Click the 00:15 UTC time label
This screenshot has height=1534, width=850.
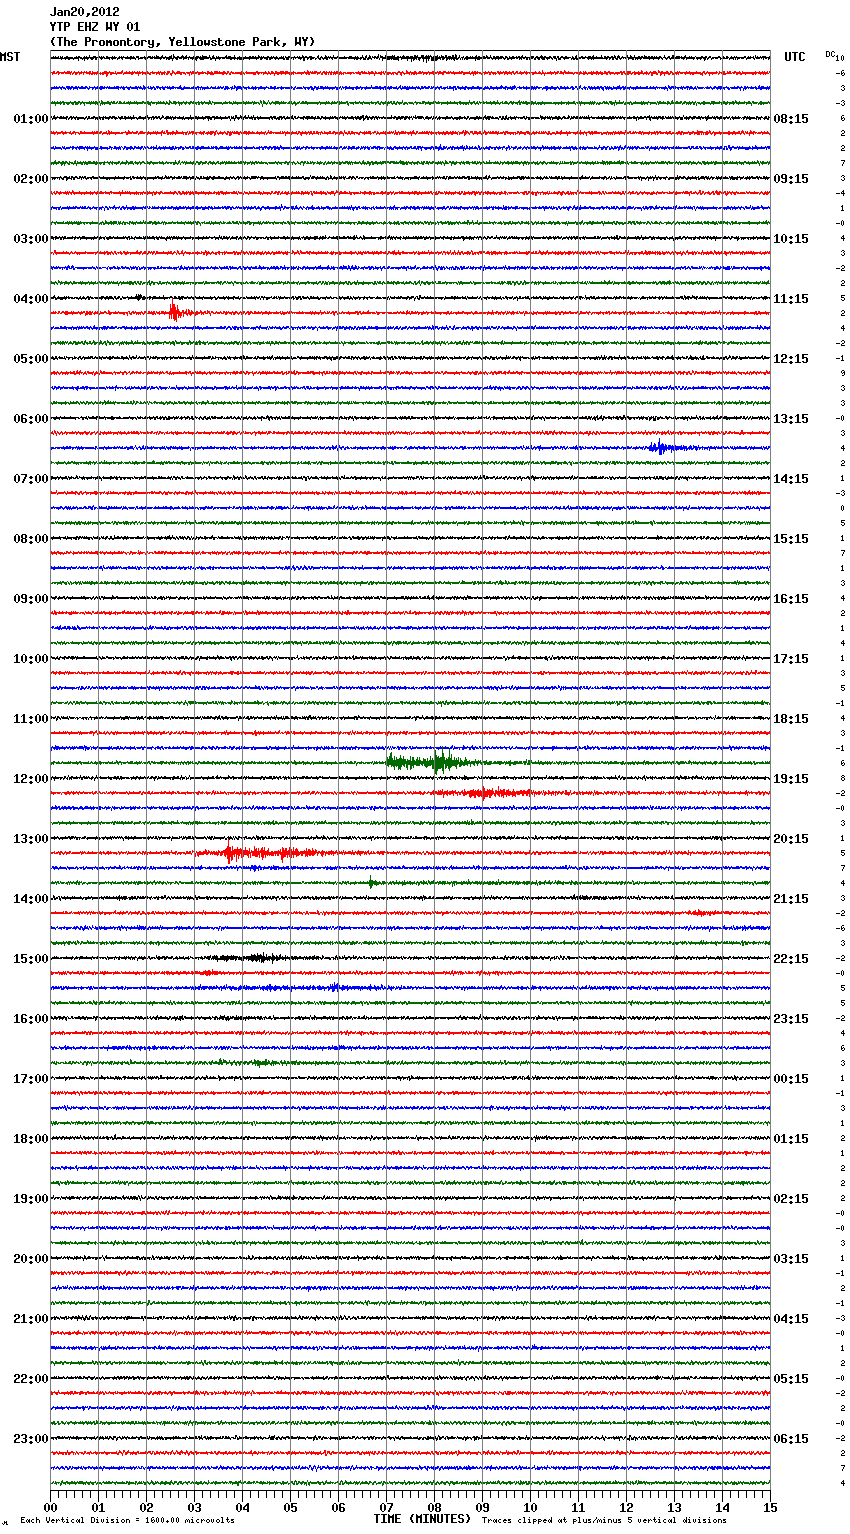(791, 1079)
